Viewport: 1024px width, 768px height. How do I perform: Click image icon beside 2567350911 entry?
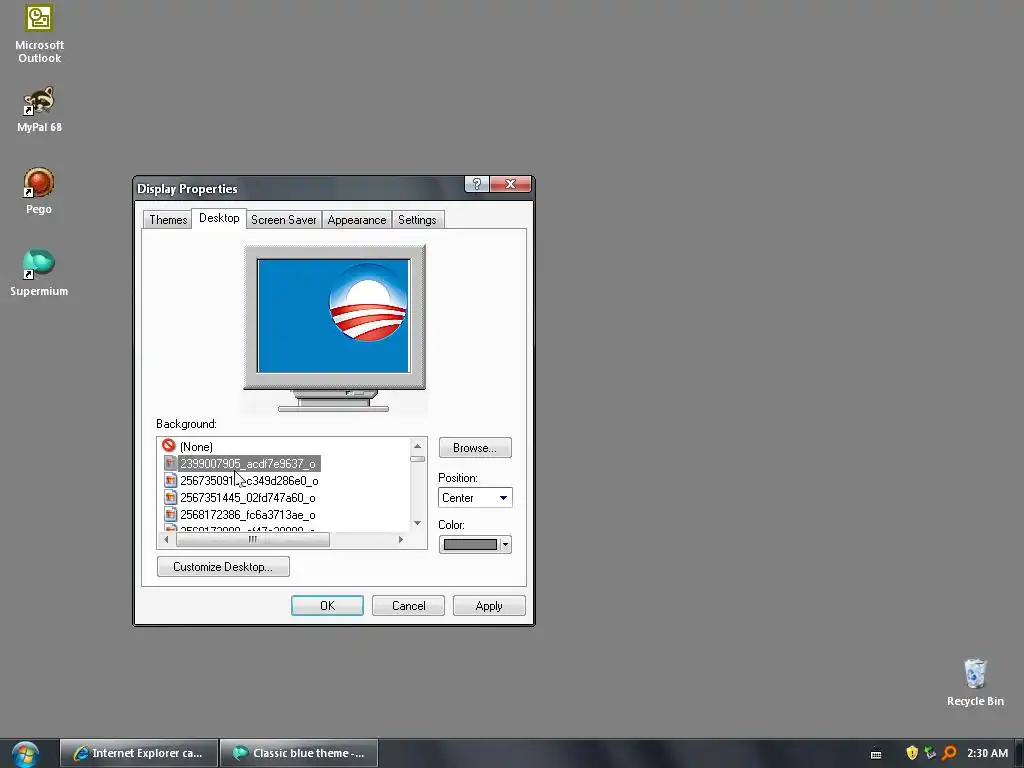(x=170, y=480)
